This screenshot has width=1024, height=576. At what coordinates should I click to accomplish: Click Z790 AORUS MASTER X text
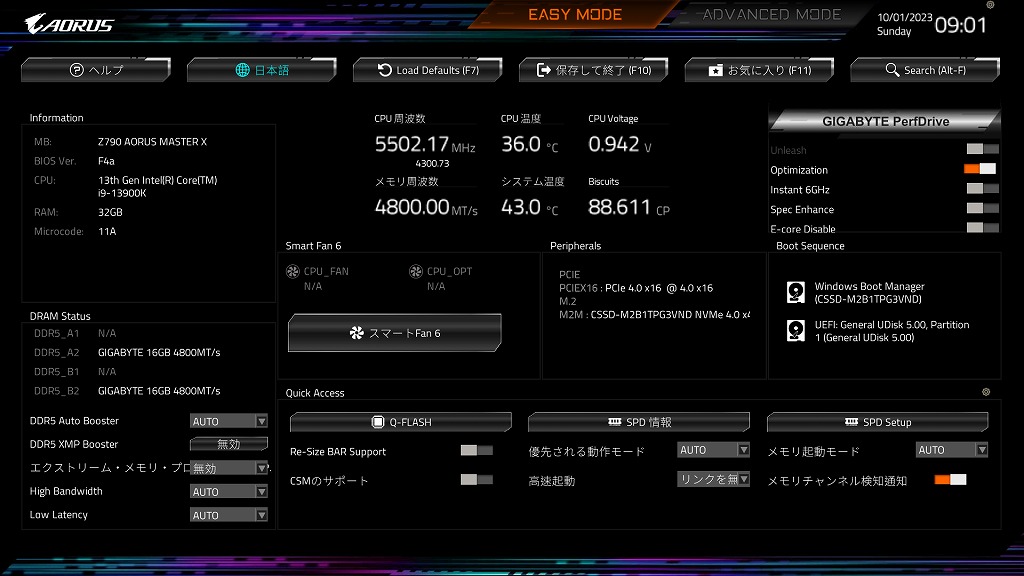pyautogui.click(x=152, y=142)
